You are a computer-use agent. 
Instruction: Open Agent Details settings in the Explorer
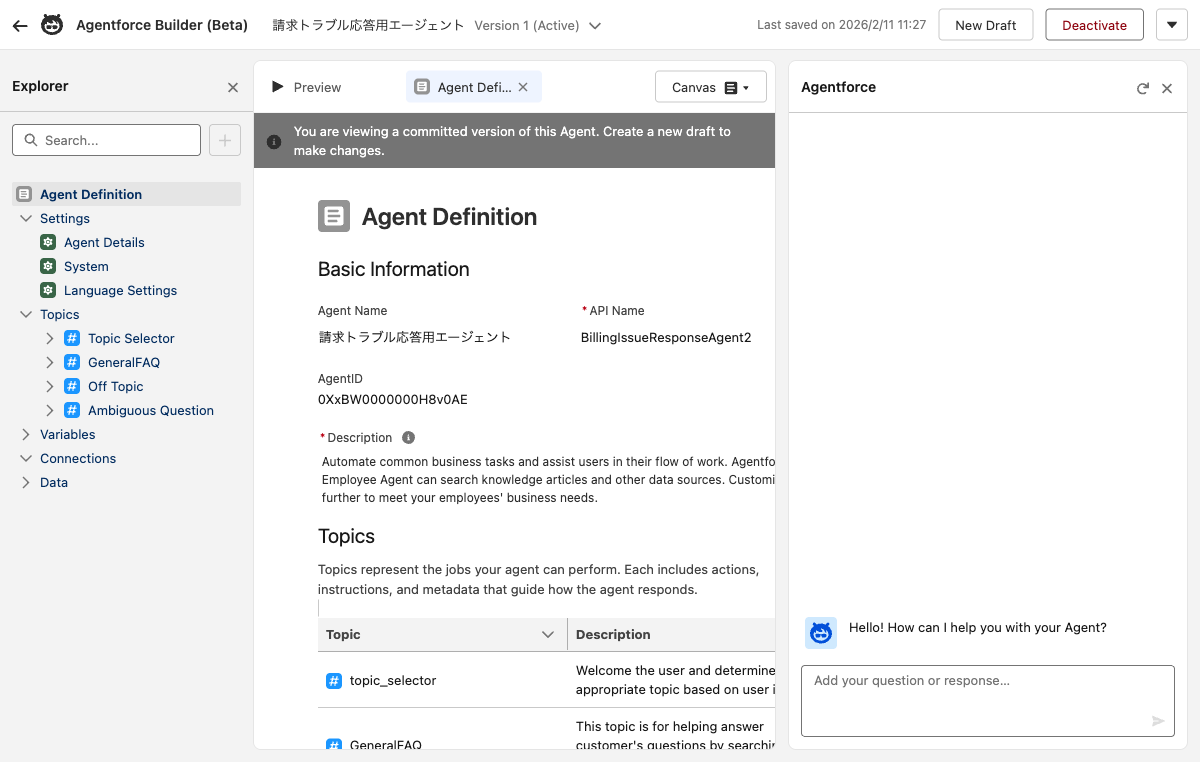(x=47, y=242)
